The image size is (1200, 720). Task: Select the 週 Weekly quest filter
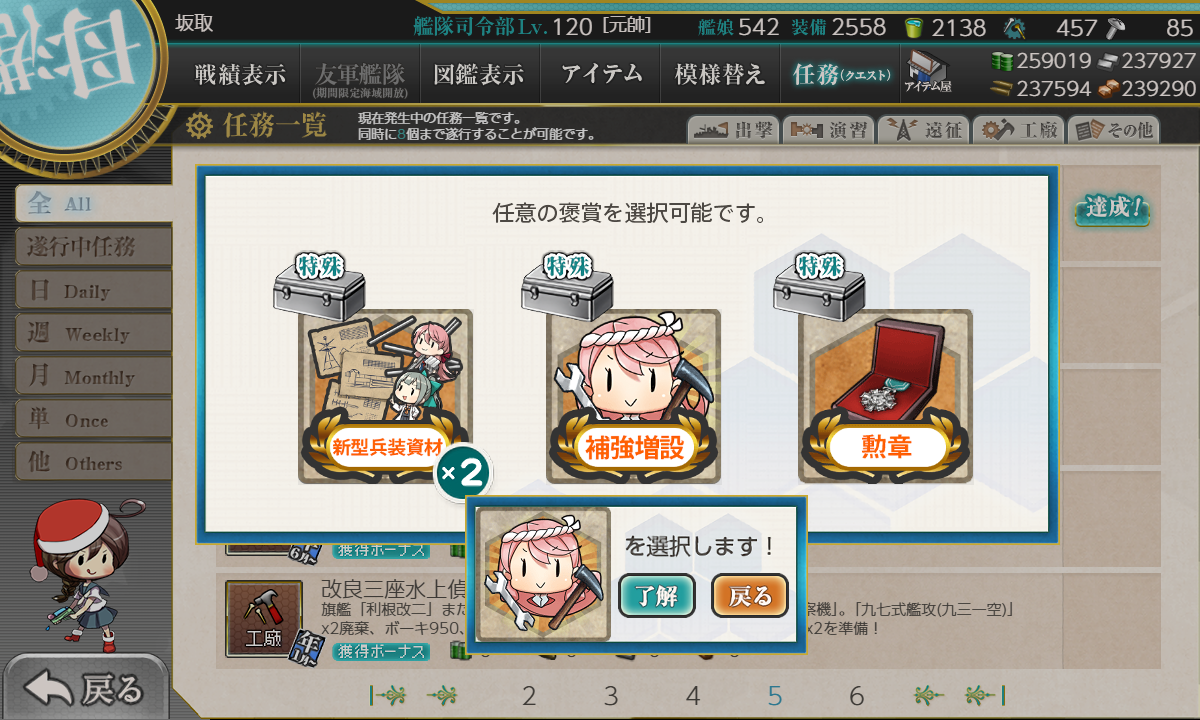pos(93,333)
